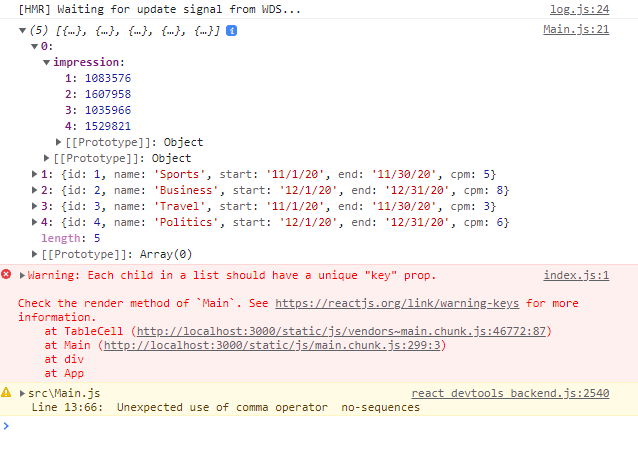Expand element 2 named Business
Viewport: 638px width, 463px height.
click(35, 190)
